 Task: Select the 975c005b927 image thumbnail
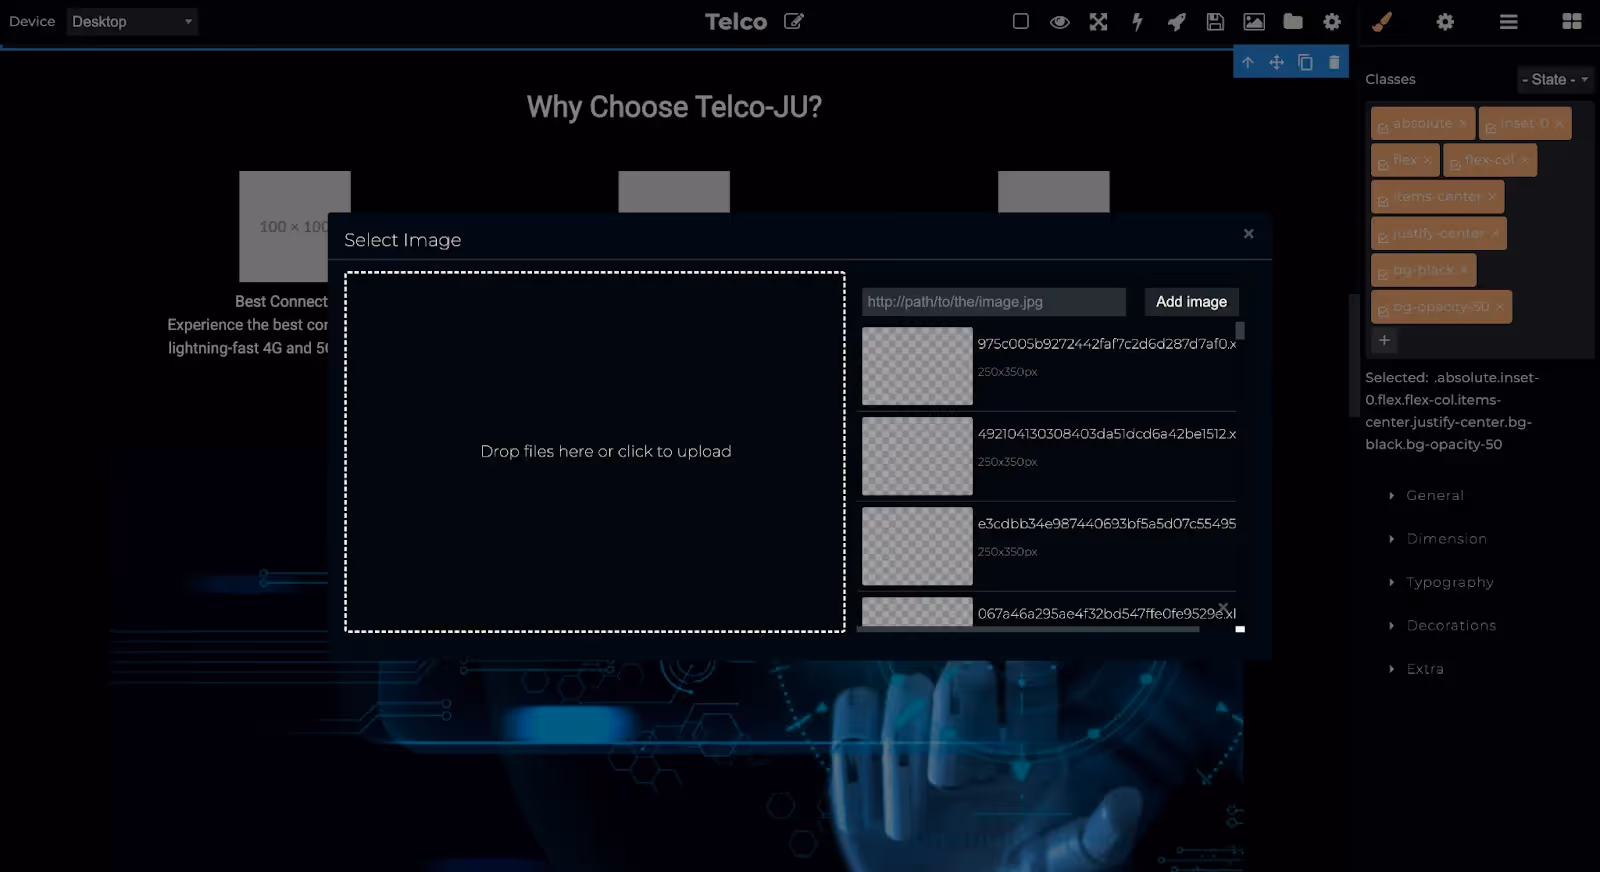point(917,366)
